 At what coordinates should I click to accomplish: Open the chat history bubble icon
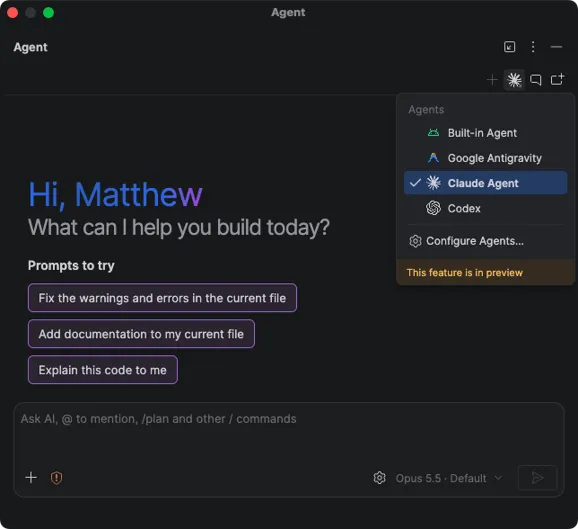[536, 80]
